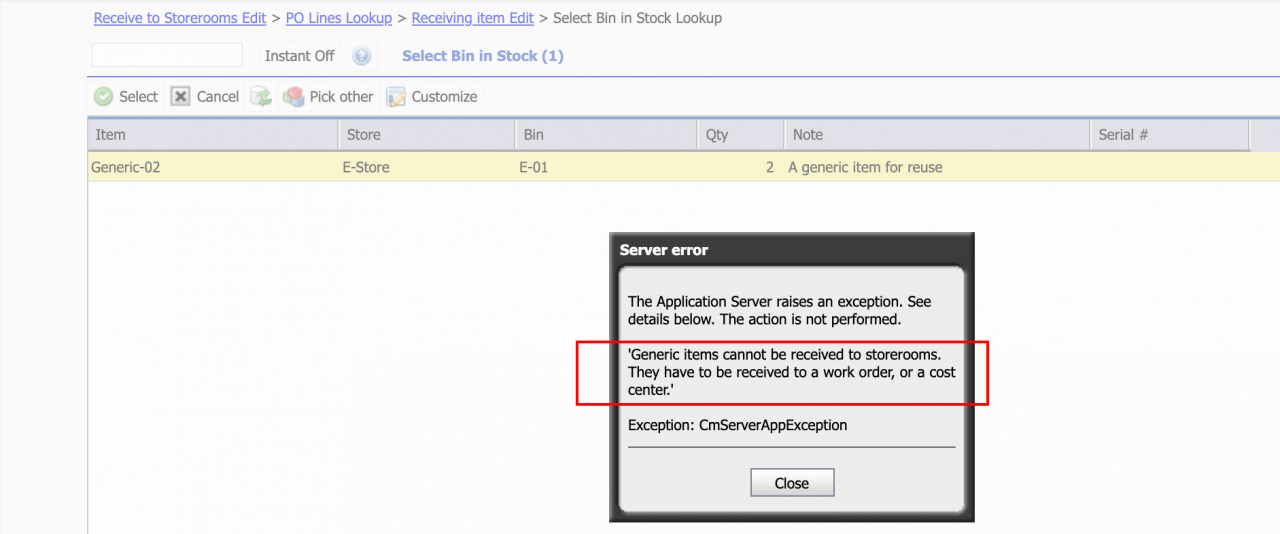Open the help question mark icon
The height and width of the screenshot is (534, 1280).
click(362, 57)
